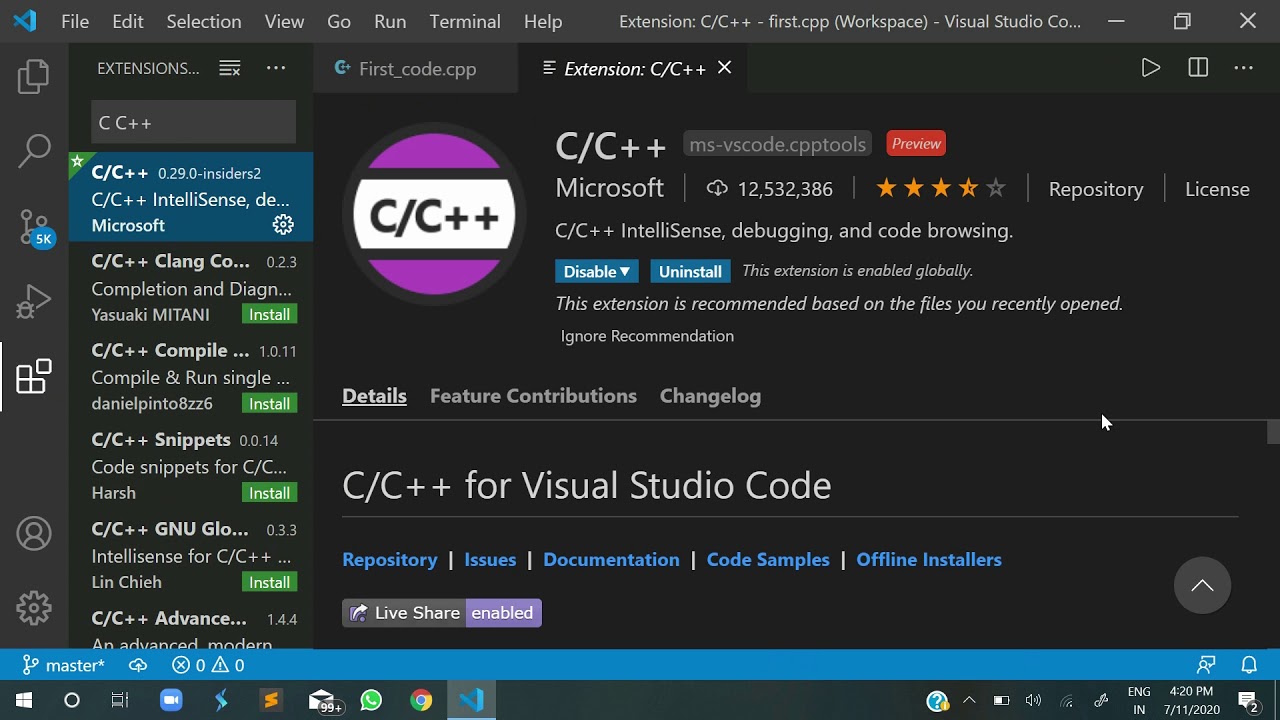
Task: Open Chrome from the taskbar
Action: coord(421,701)
